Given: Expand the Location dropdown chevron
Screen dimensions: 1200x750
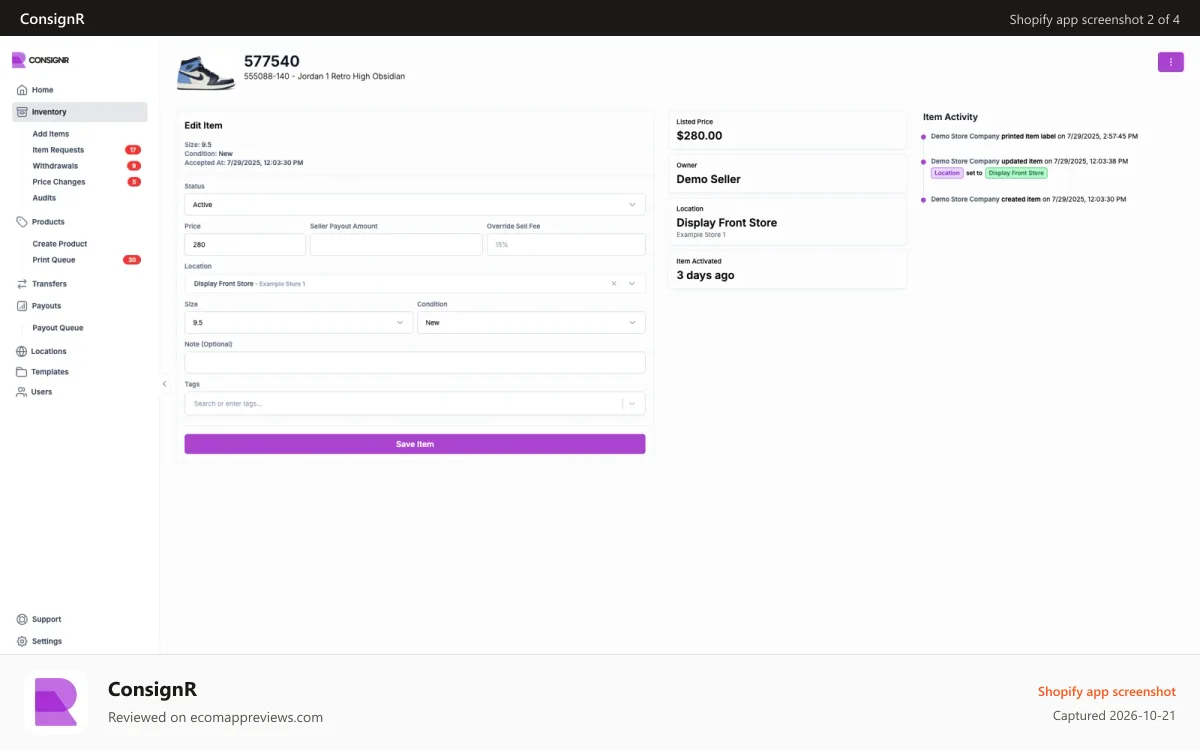Looking at the screenshot, I should coord(632,284).
